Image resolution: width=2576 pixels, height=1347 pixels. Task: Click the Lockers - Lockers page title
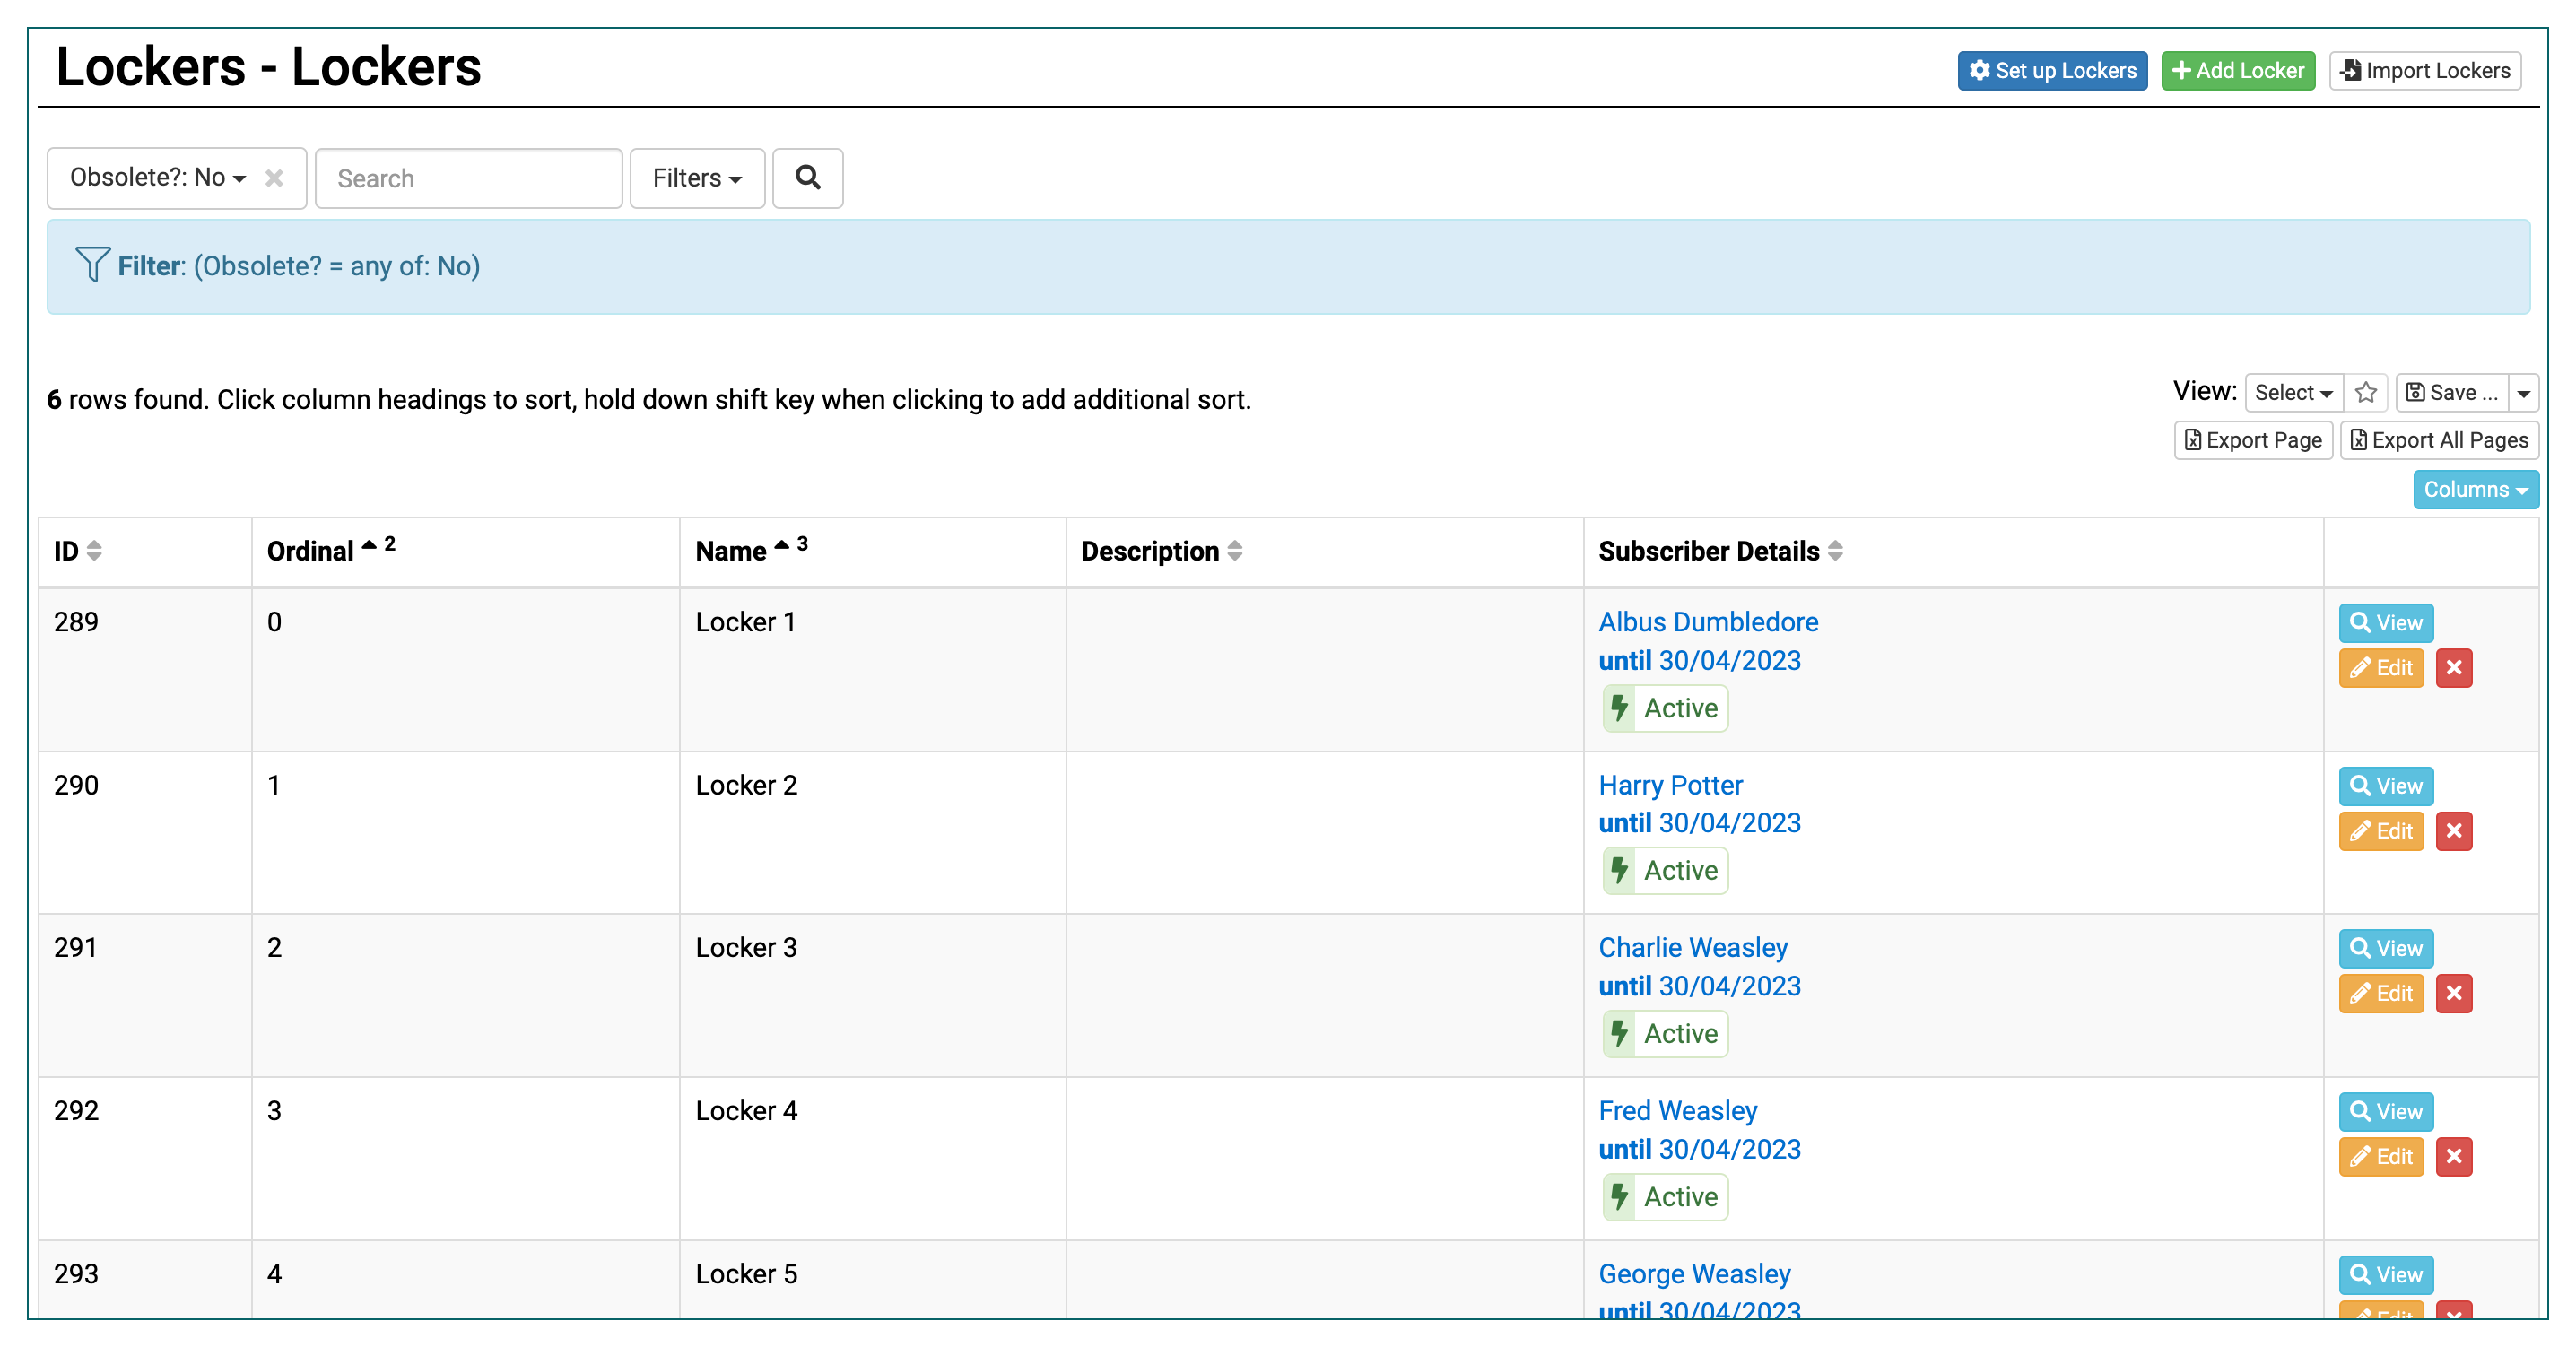pyautogui.click(x=268, y=68)
